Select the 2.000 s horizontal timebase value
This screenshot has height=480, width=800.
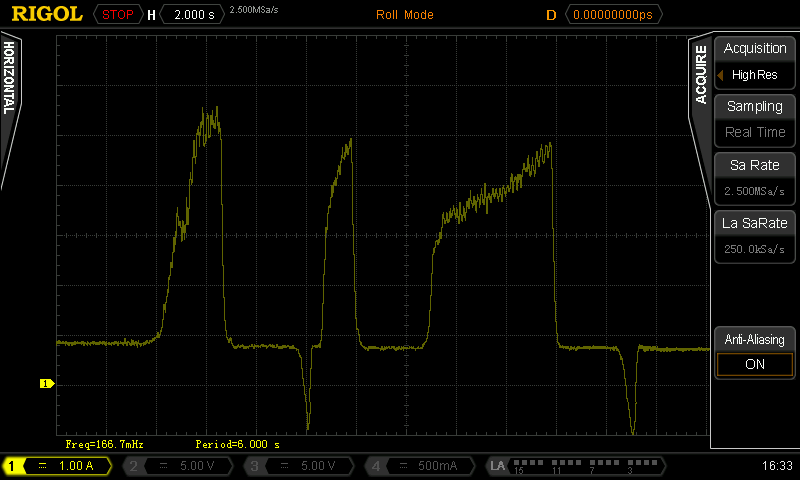[193, 15]
